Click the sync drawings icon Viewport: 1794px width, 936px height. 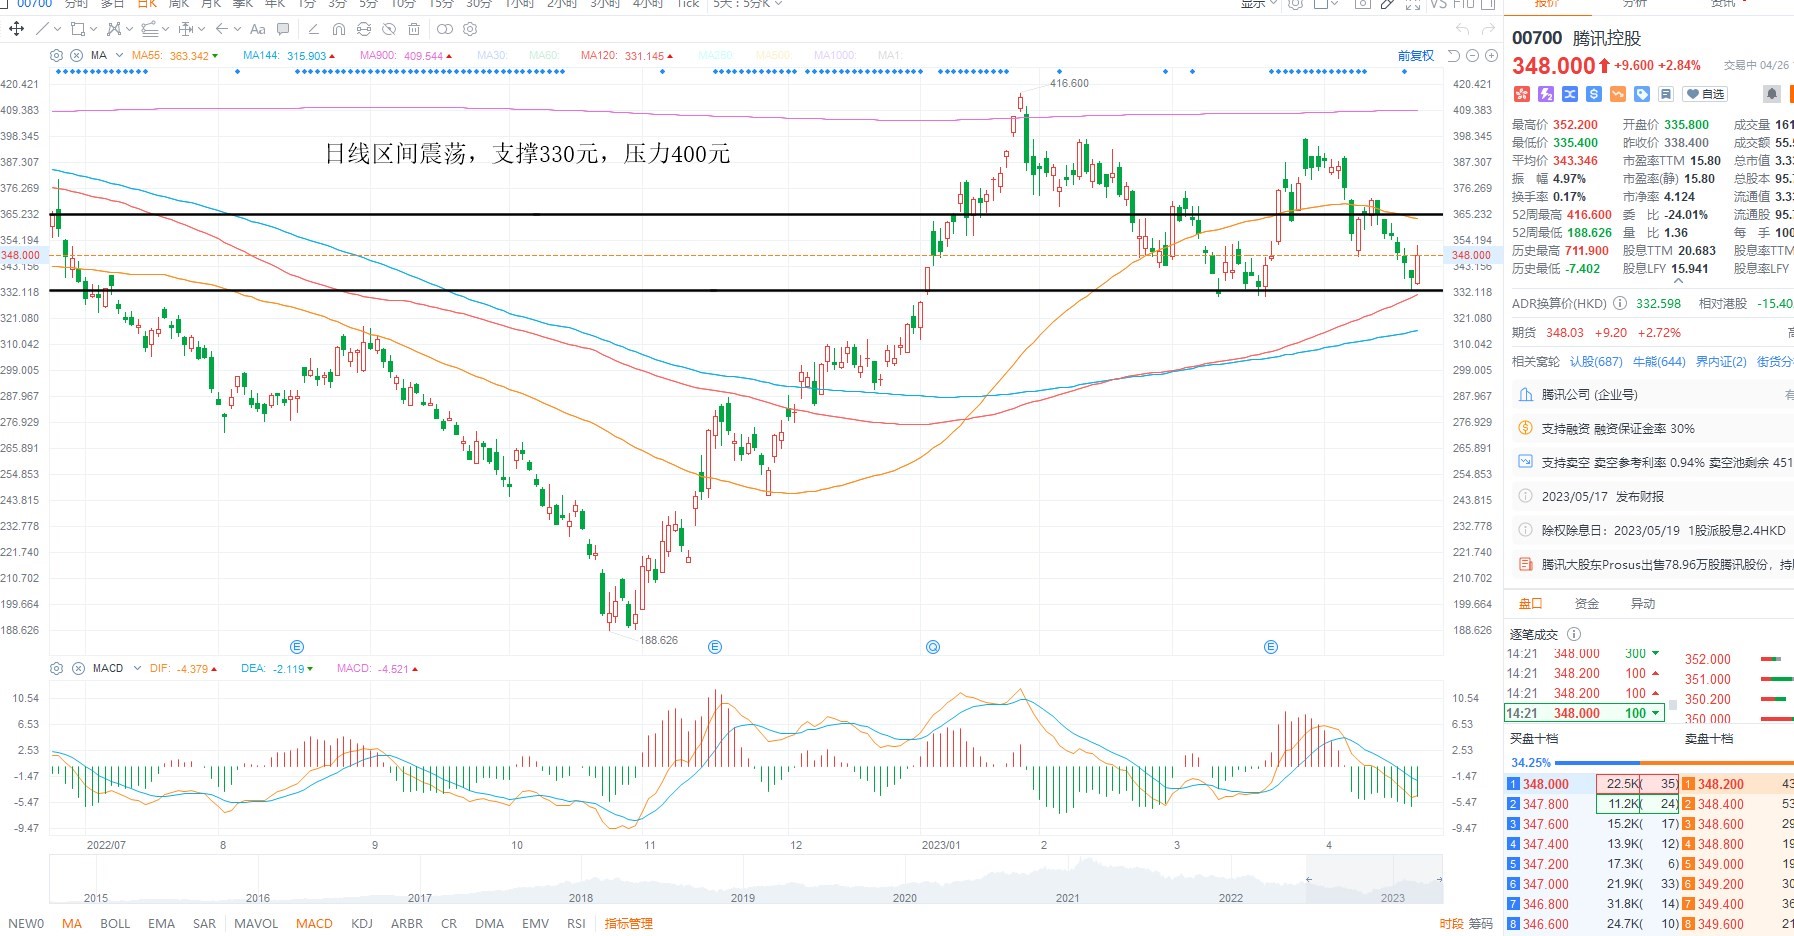click(364, 29)
